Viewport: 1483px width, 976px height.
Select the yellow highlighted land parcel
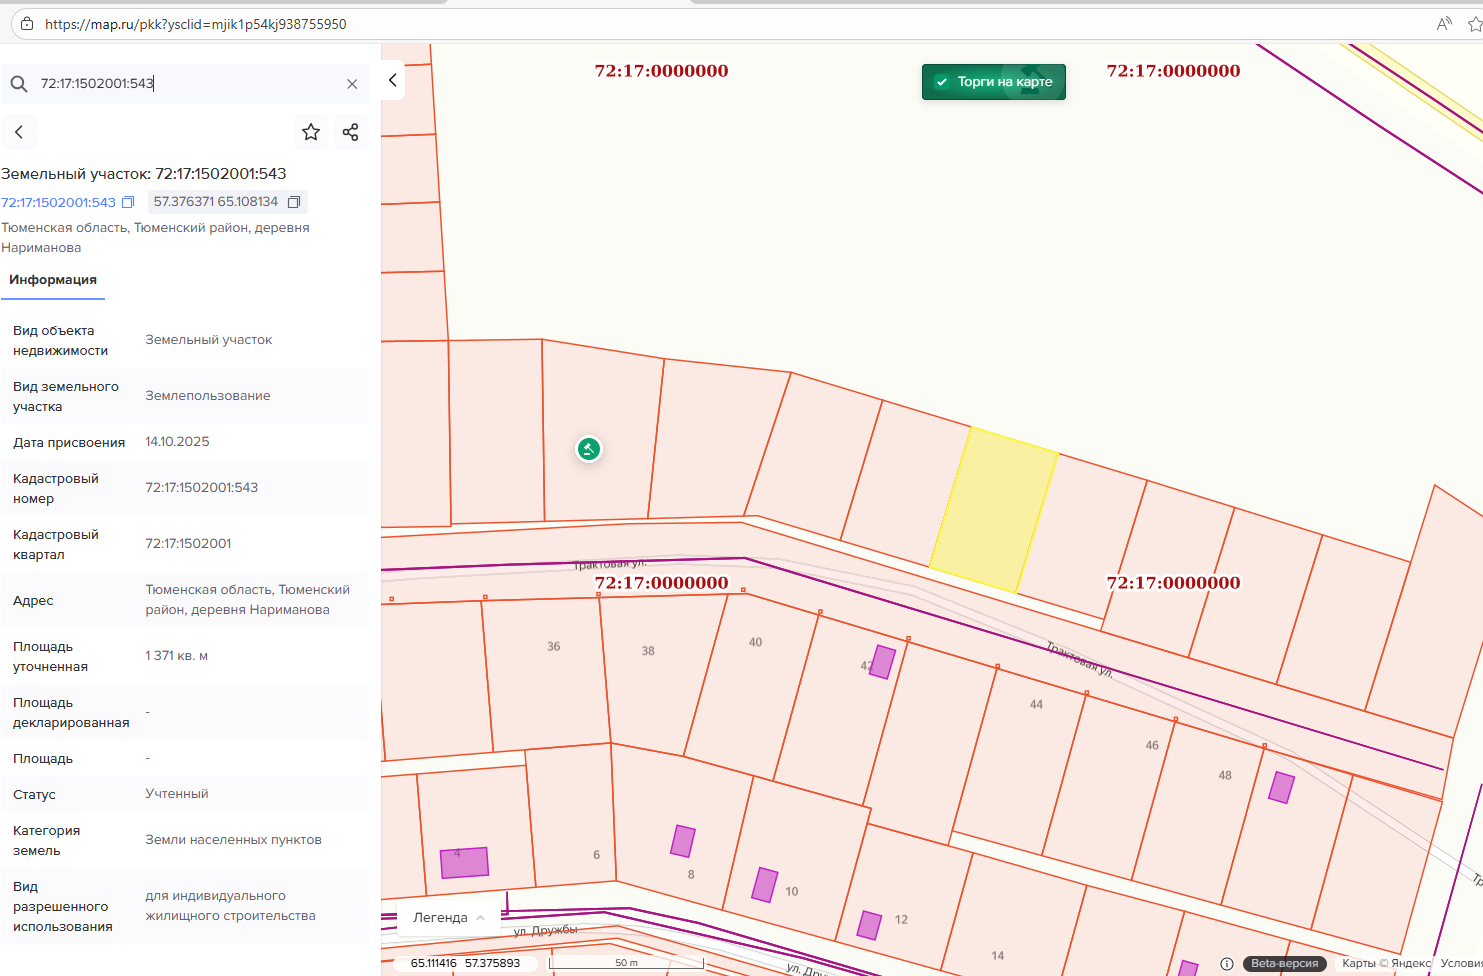pyautogui.click(x=993, y=510)
